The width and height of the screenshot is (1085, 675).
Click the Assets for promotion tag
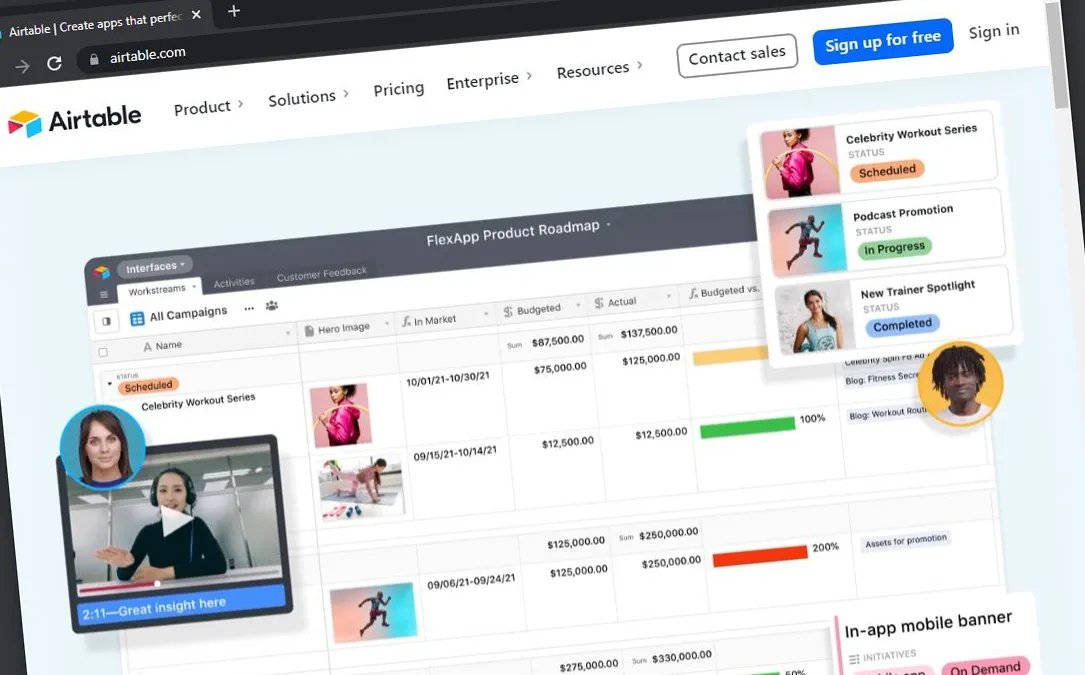[x=906, y=540]
